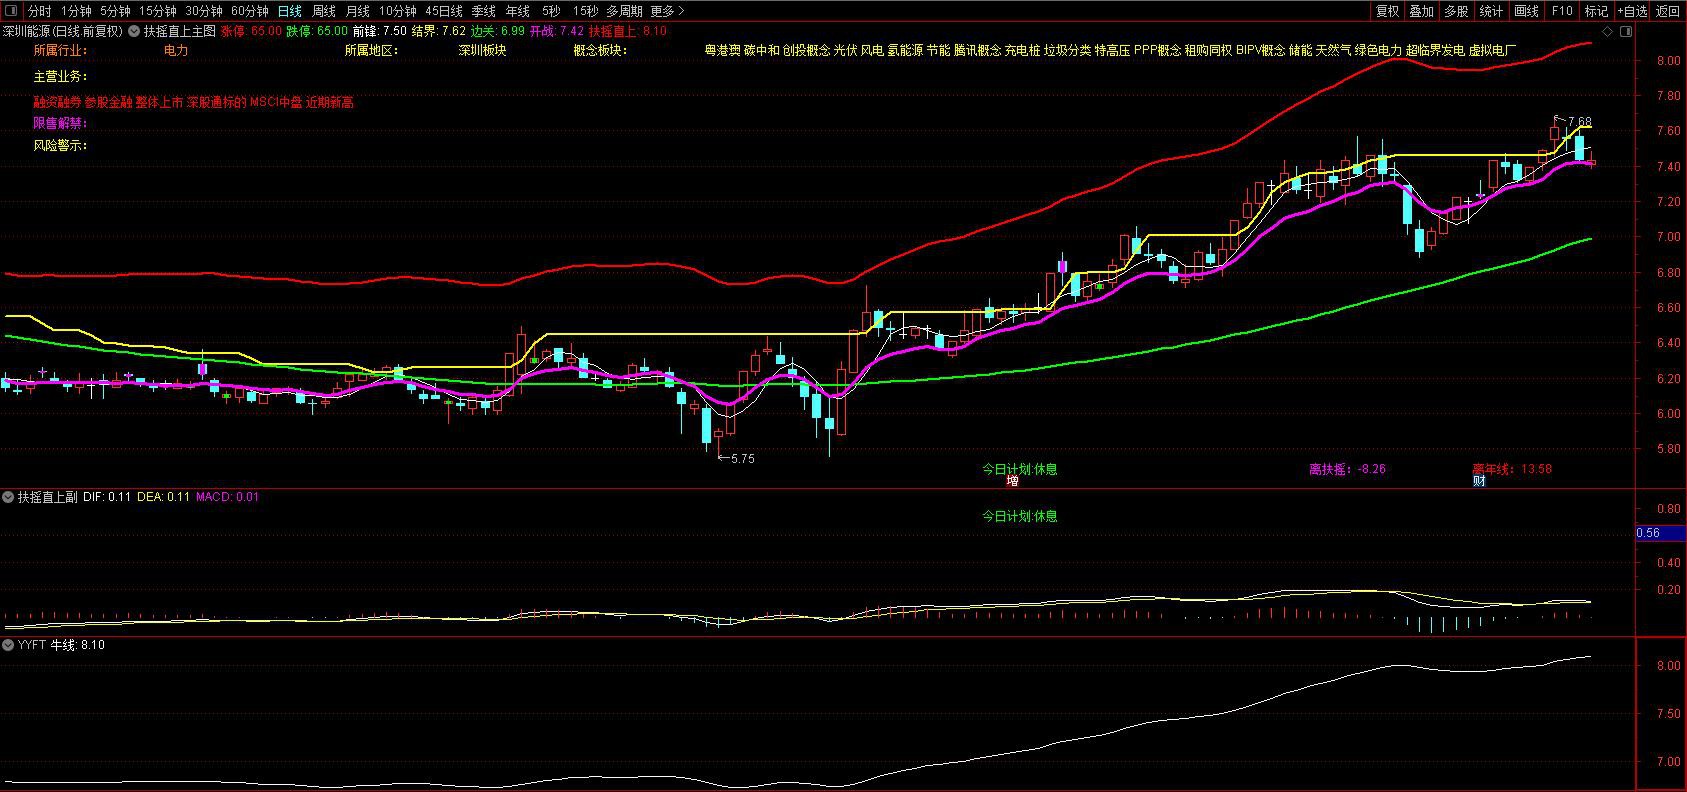Click 今日计划:休息 in the MACD panel
Viewport: 1687px width, 792px height.
coord(1019,516)
